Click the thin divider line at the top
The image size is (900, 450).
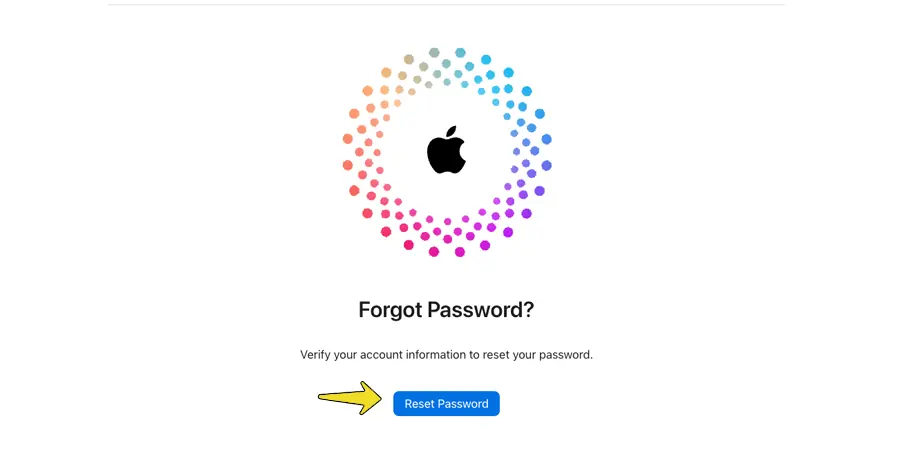446,5
